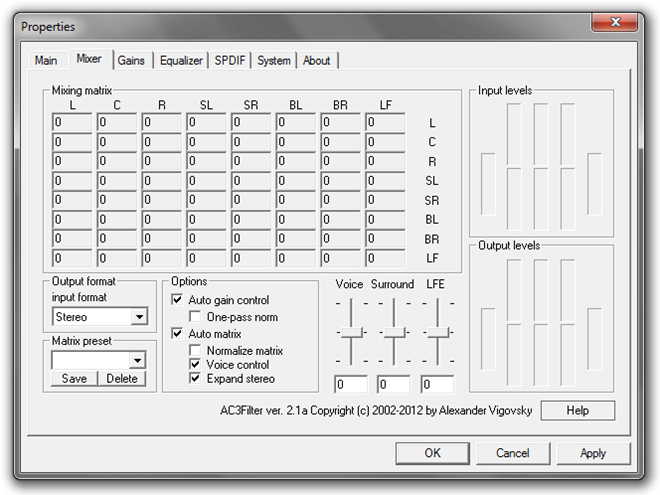
Task: Click the Surround value input field
Action: pos(394,384)
